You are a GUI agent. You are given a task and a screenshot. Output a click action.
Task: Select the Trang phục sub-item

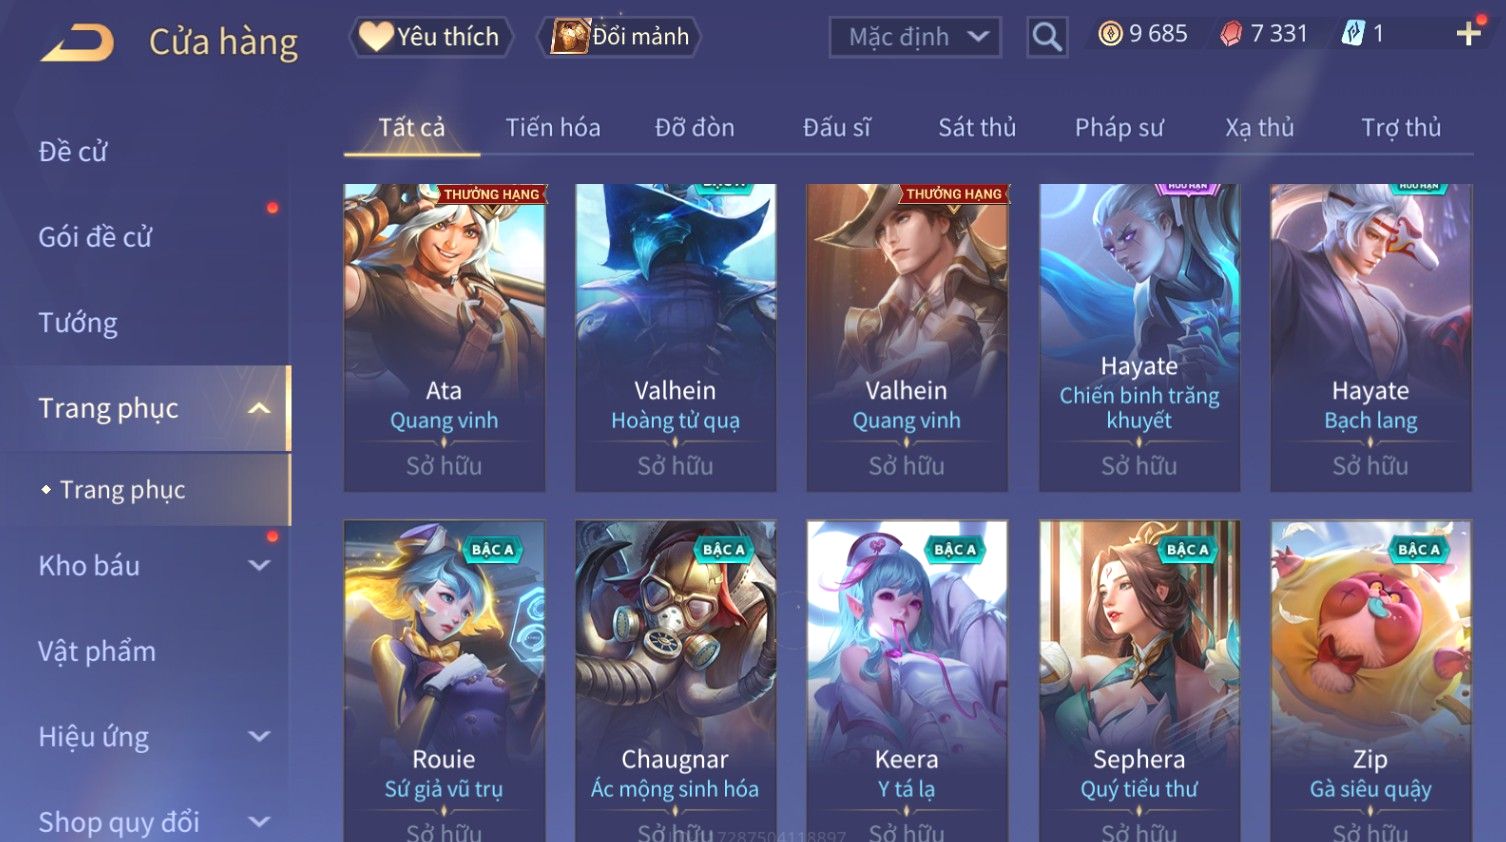(122, 490)
